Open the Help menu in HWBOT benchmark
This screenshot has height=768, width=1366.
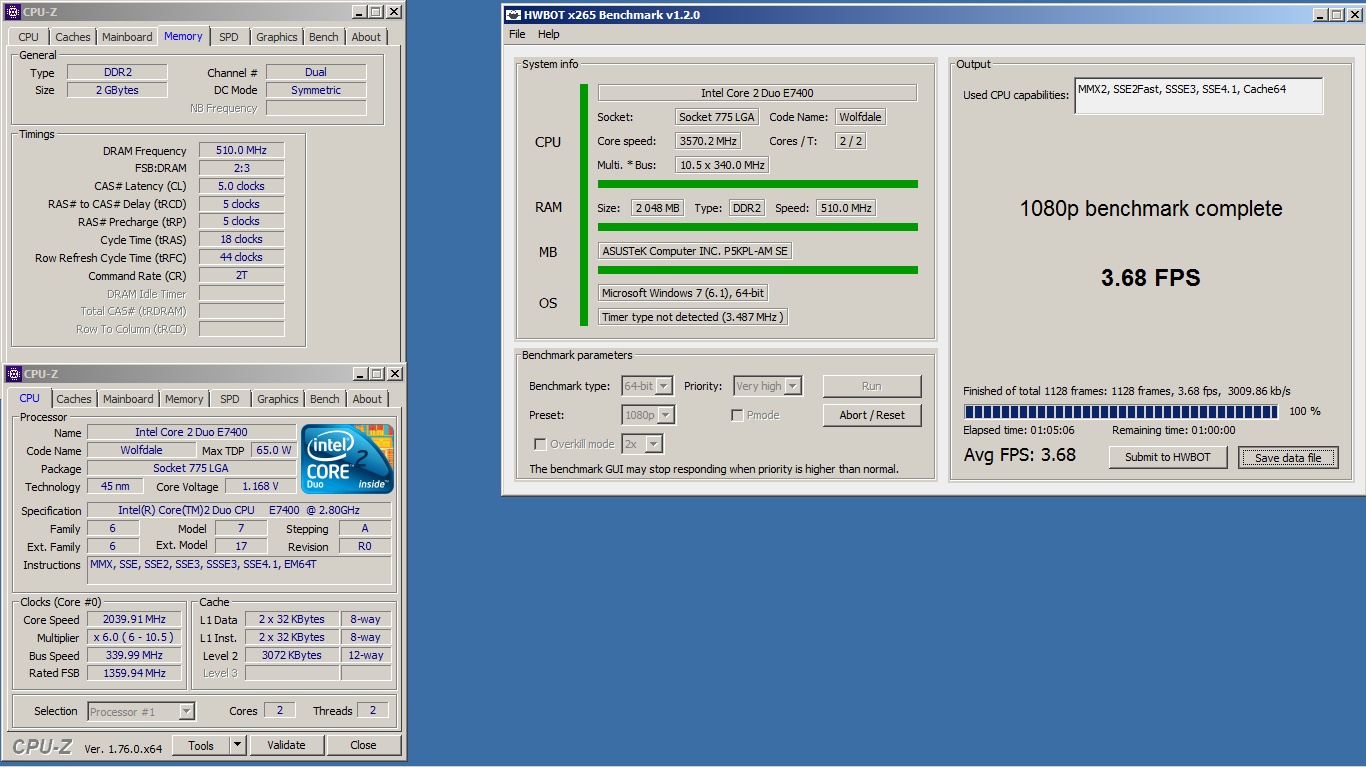tap(549, 34)
